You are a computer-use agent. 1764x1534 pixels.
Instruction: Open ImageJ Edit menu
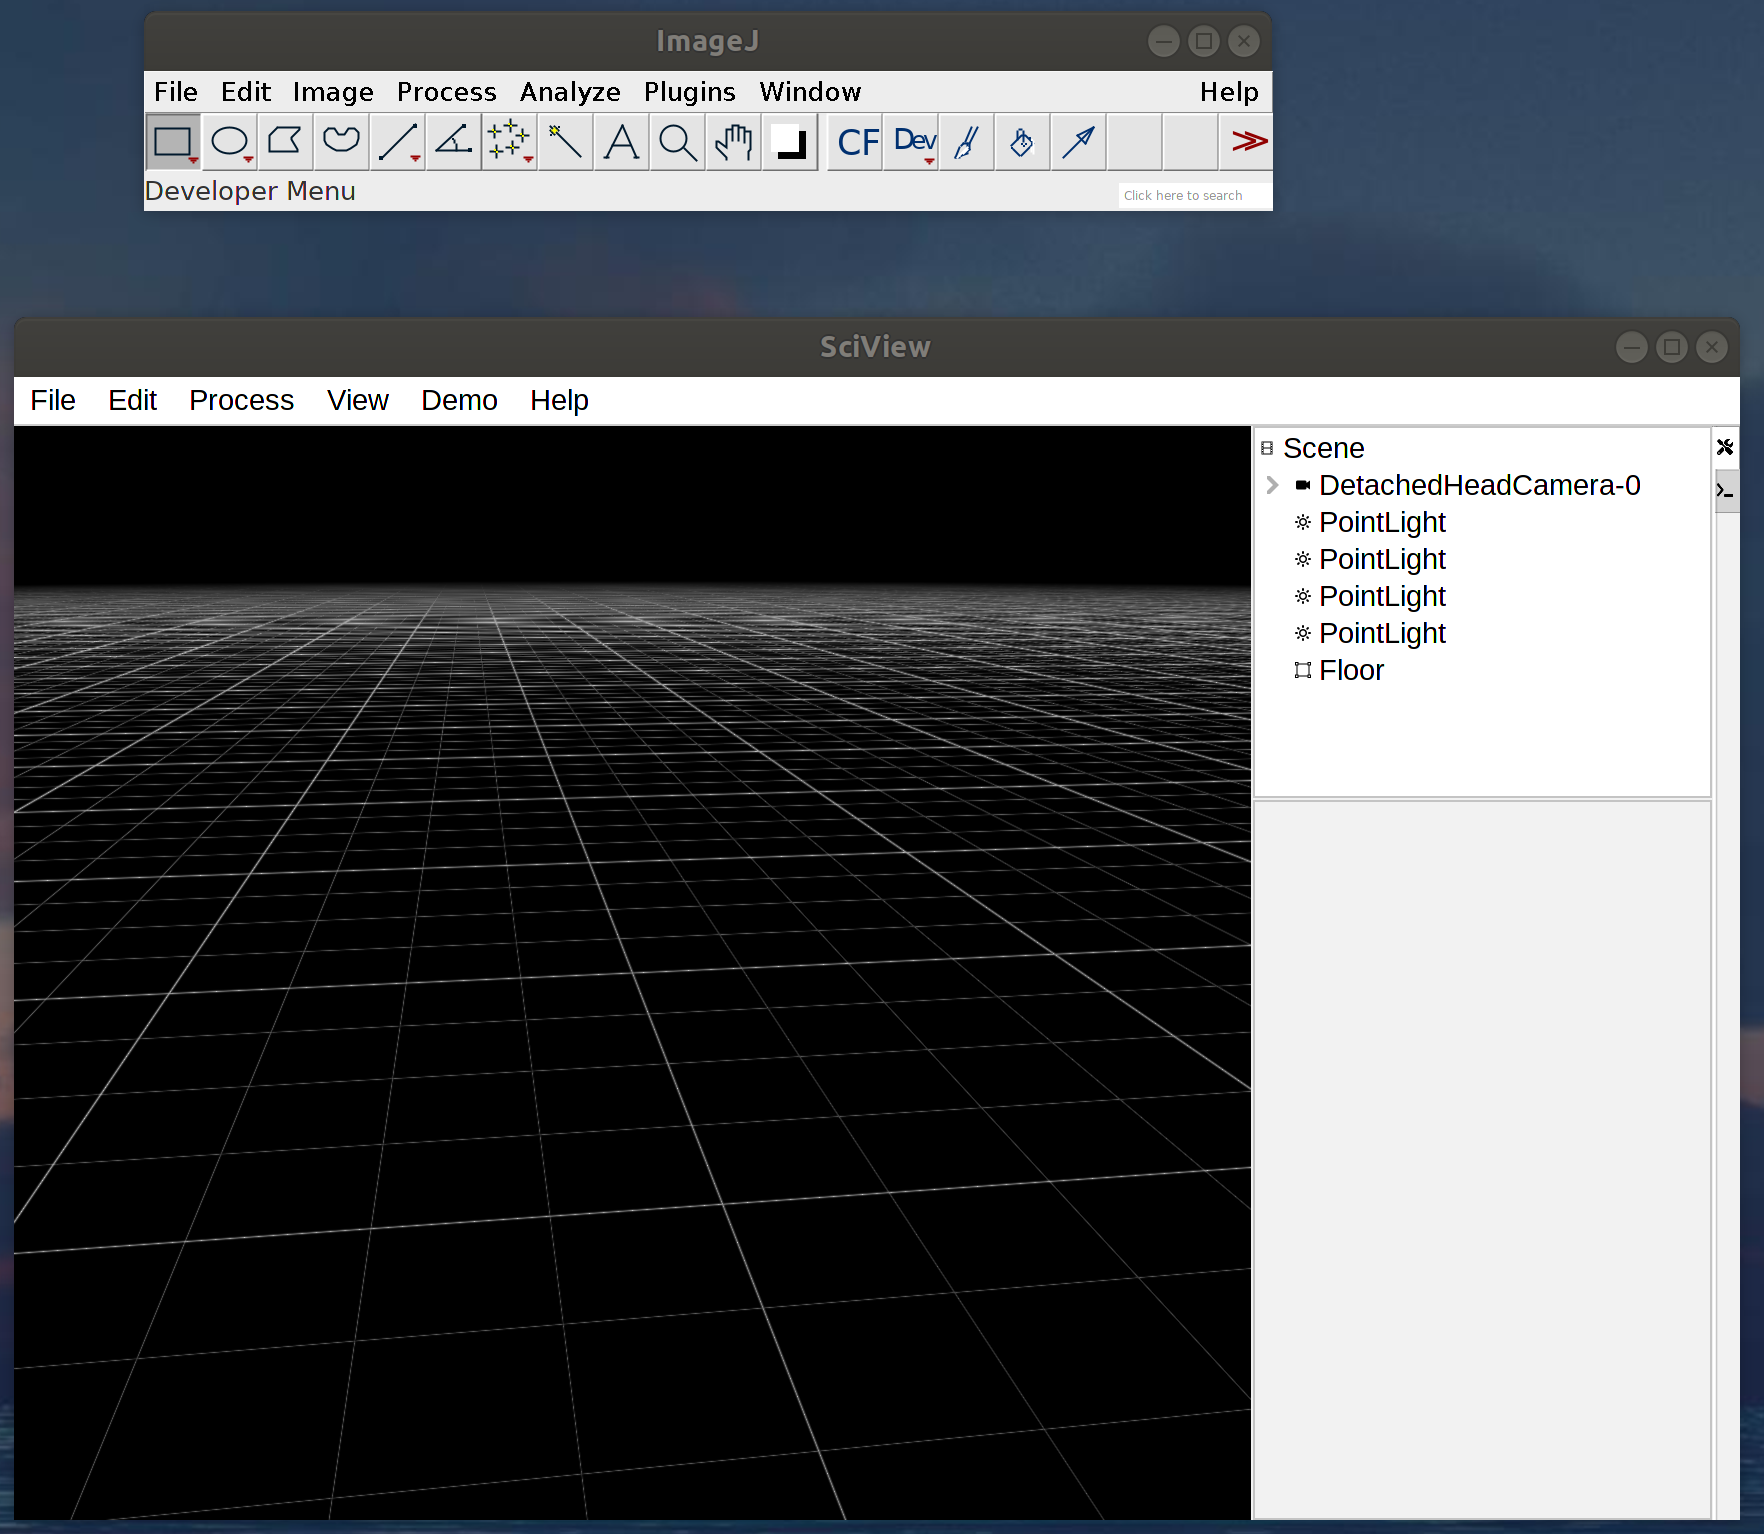pyautogui.click(x=246, y=92)
